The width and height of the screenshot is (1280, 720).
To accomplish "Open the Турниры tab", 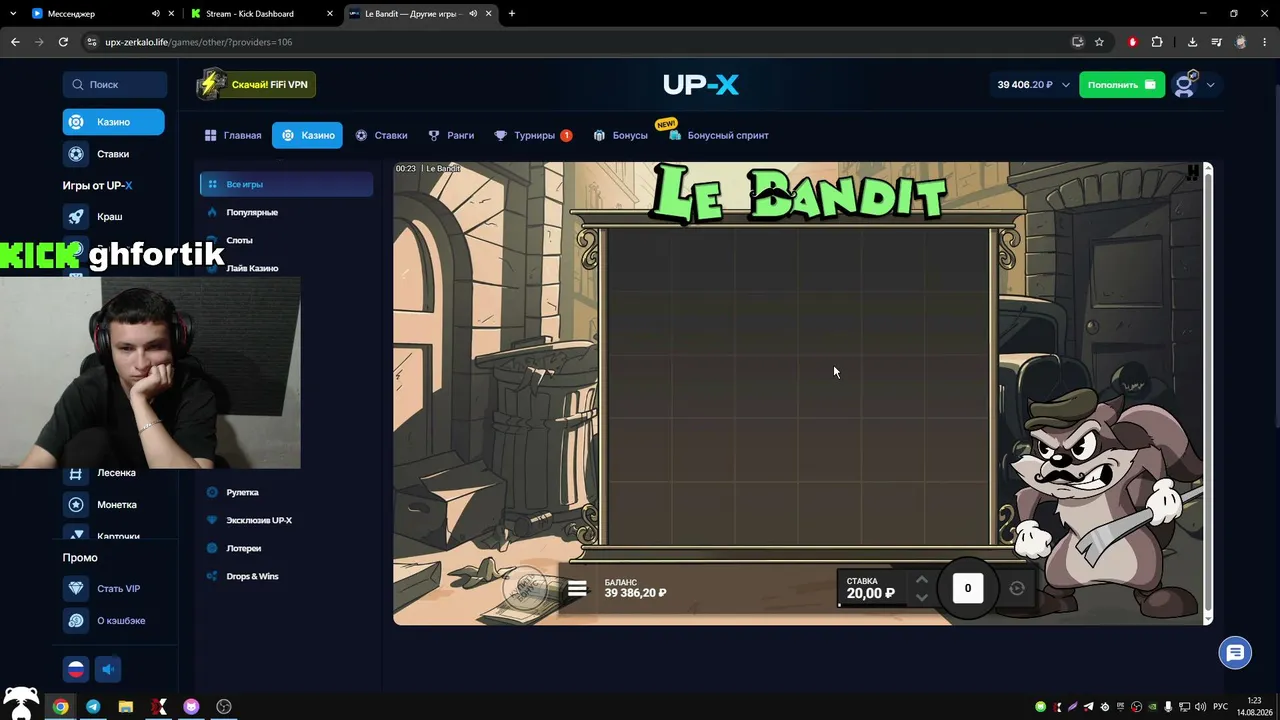I will (x=533, y=135).
